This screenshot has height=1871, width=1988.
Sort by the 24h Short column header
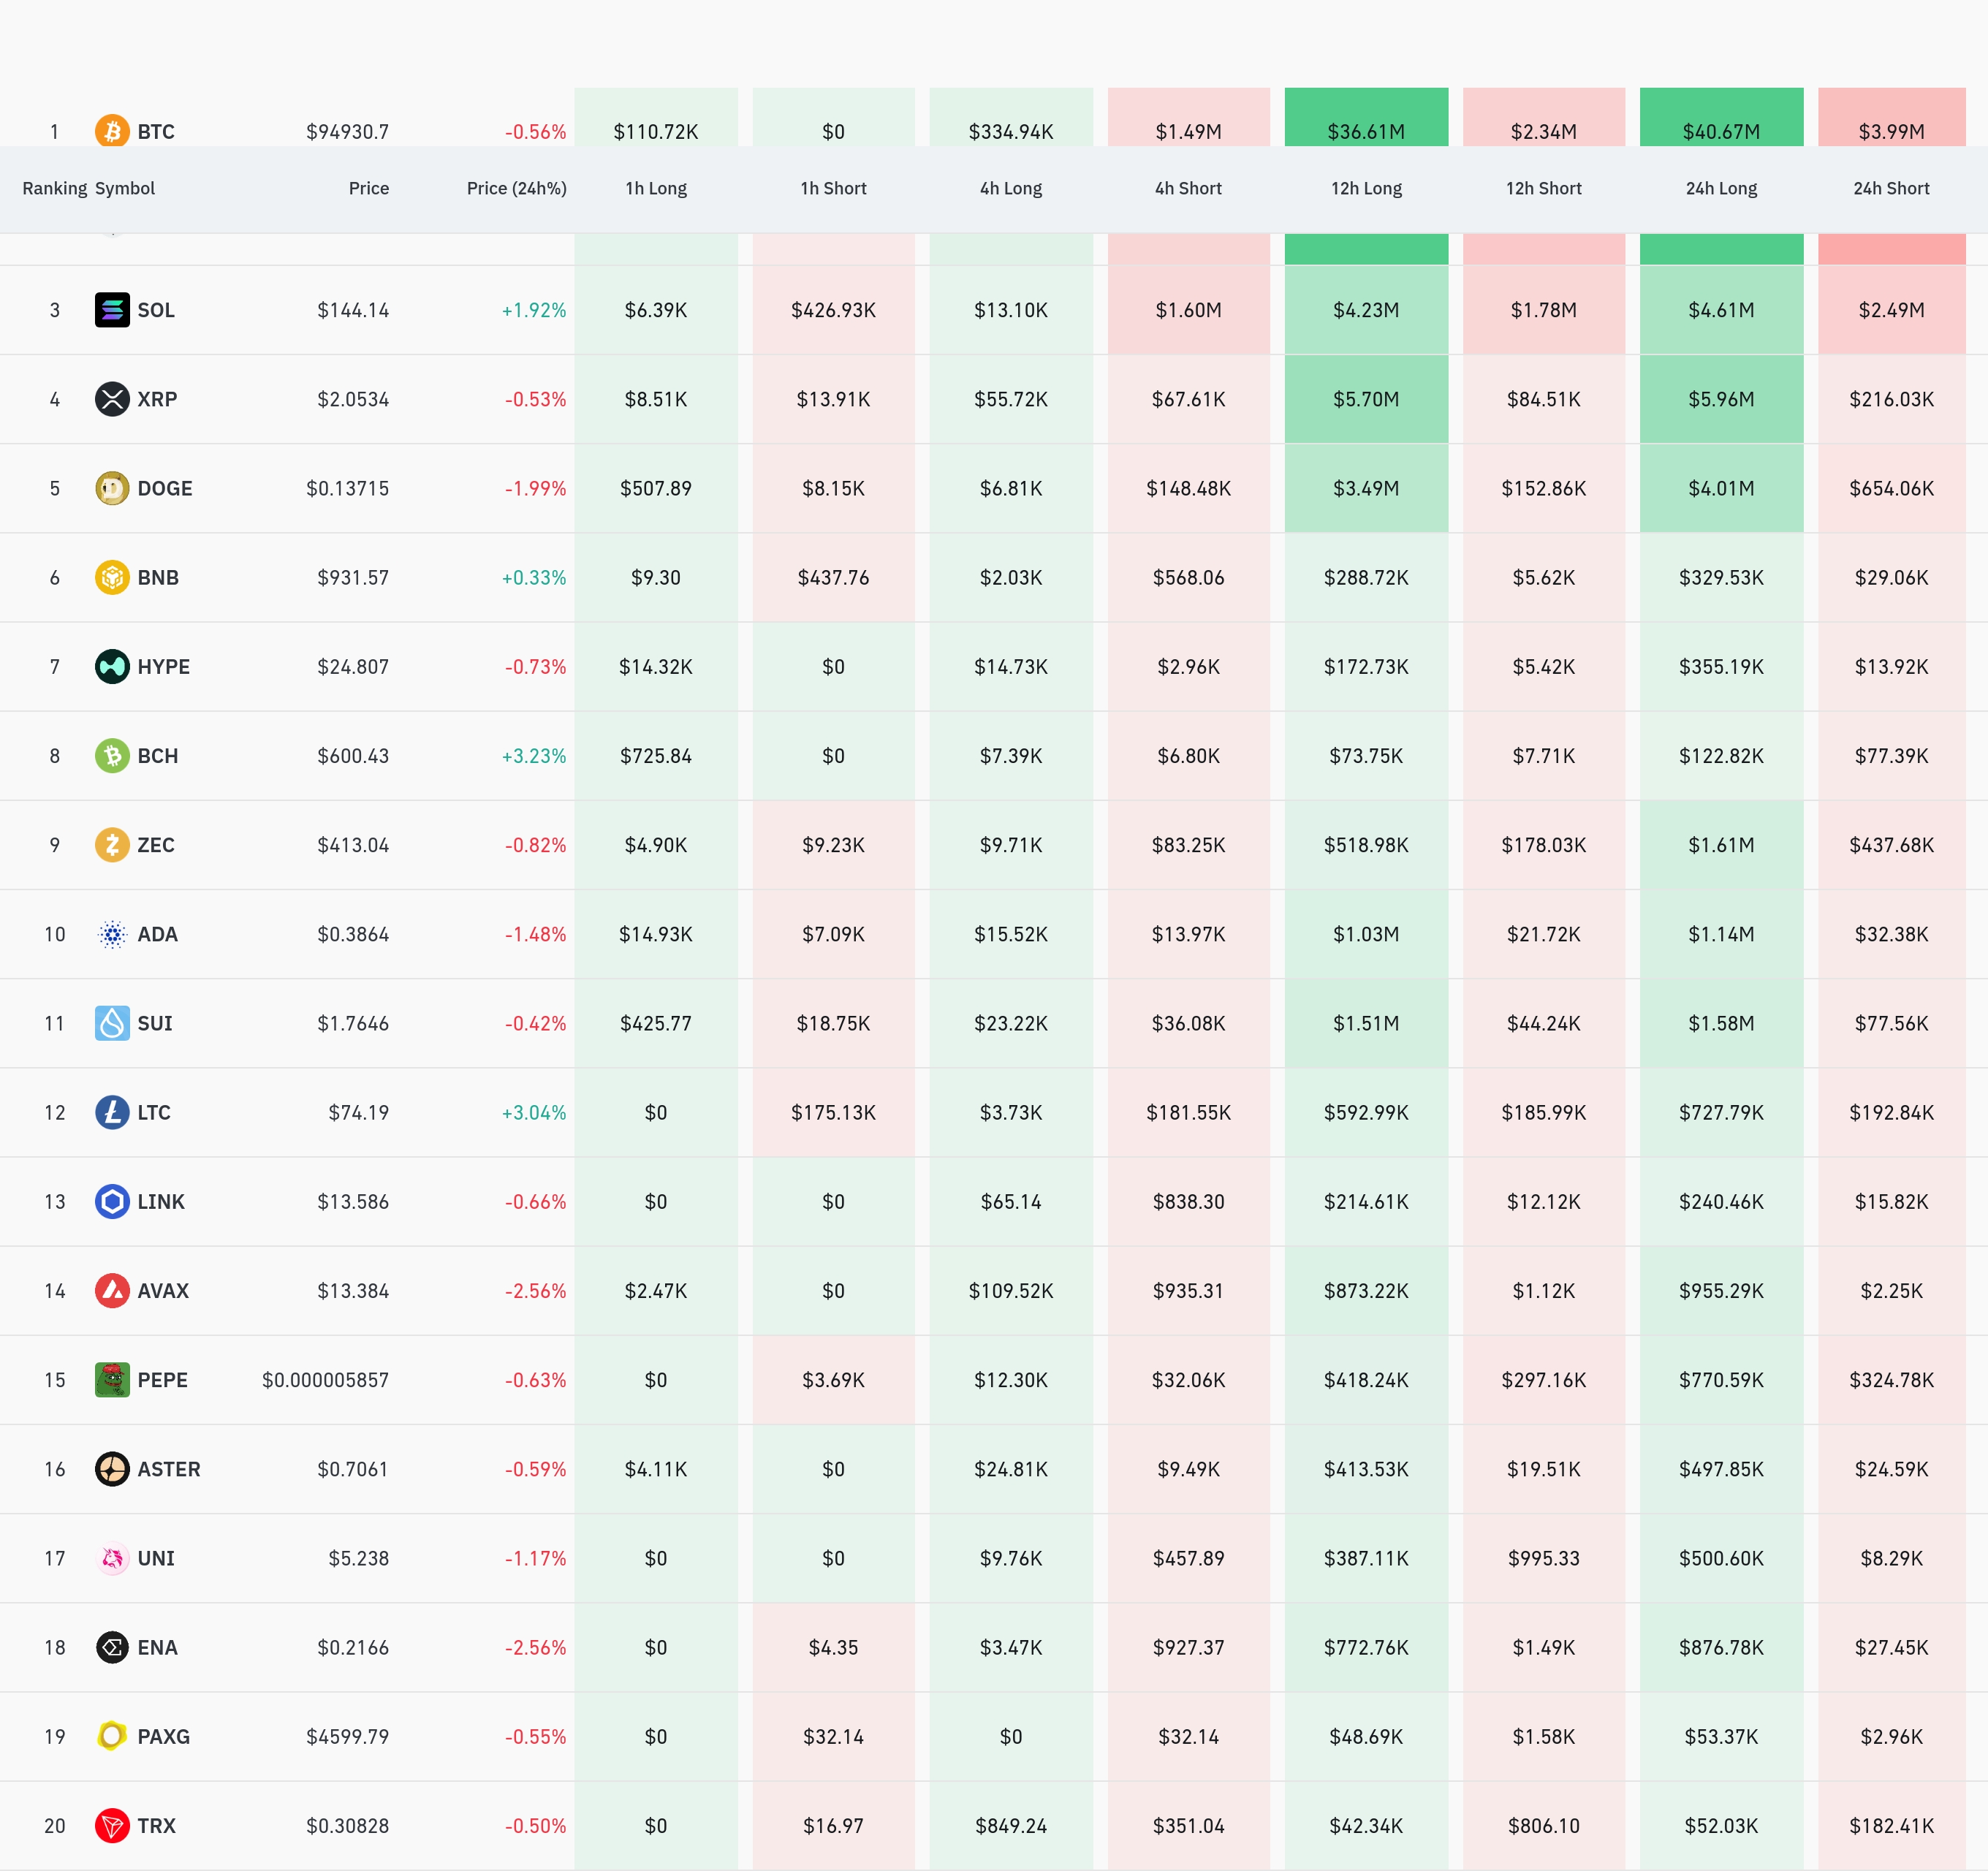1891,188
